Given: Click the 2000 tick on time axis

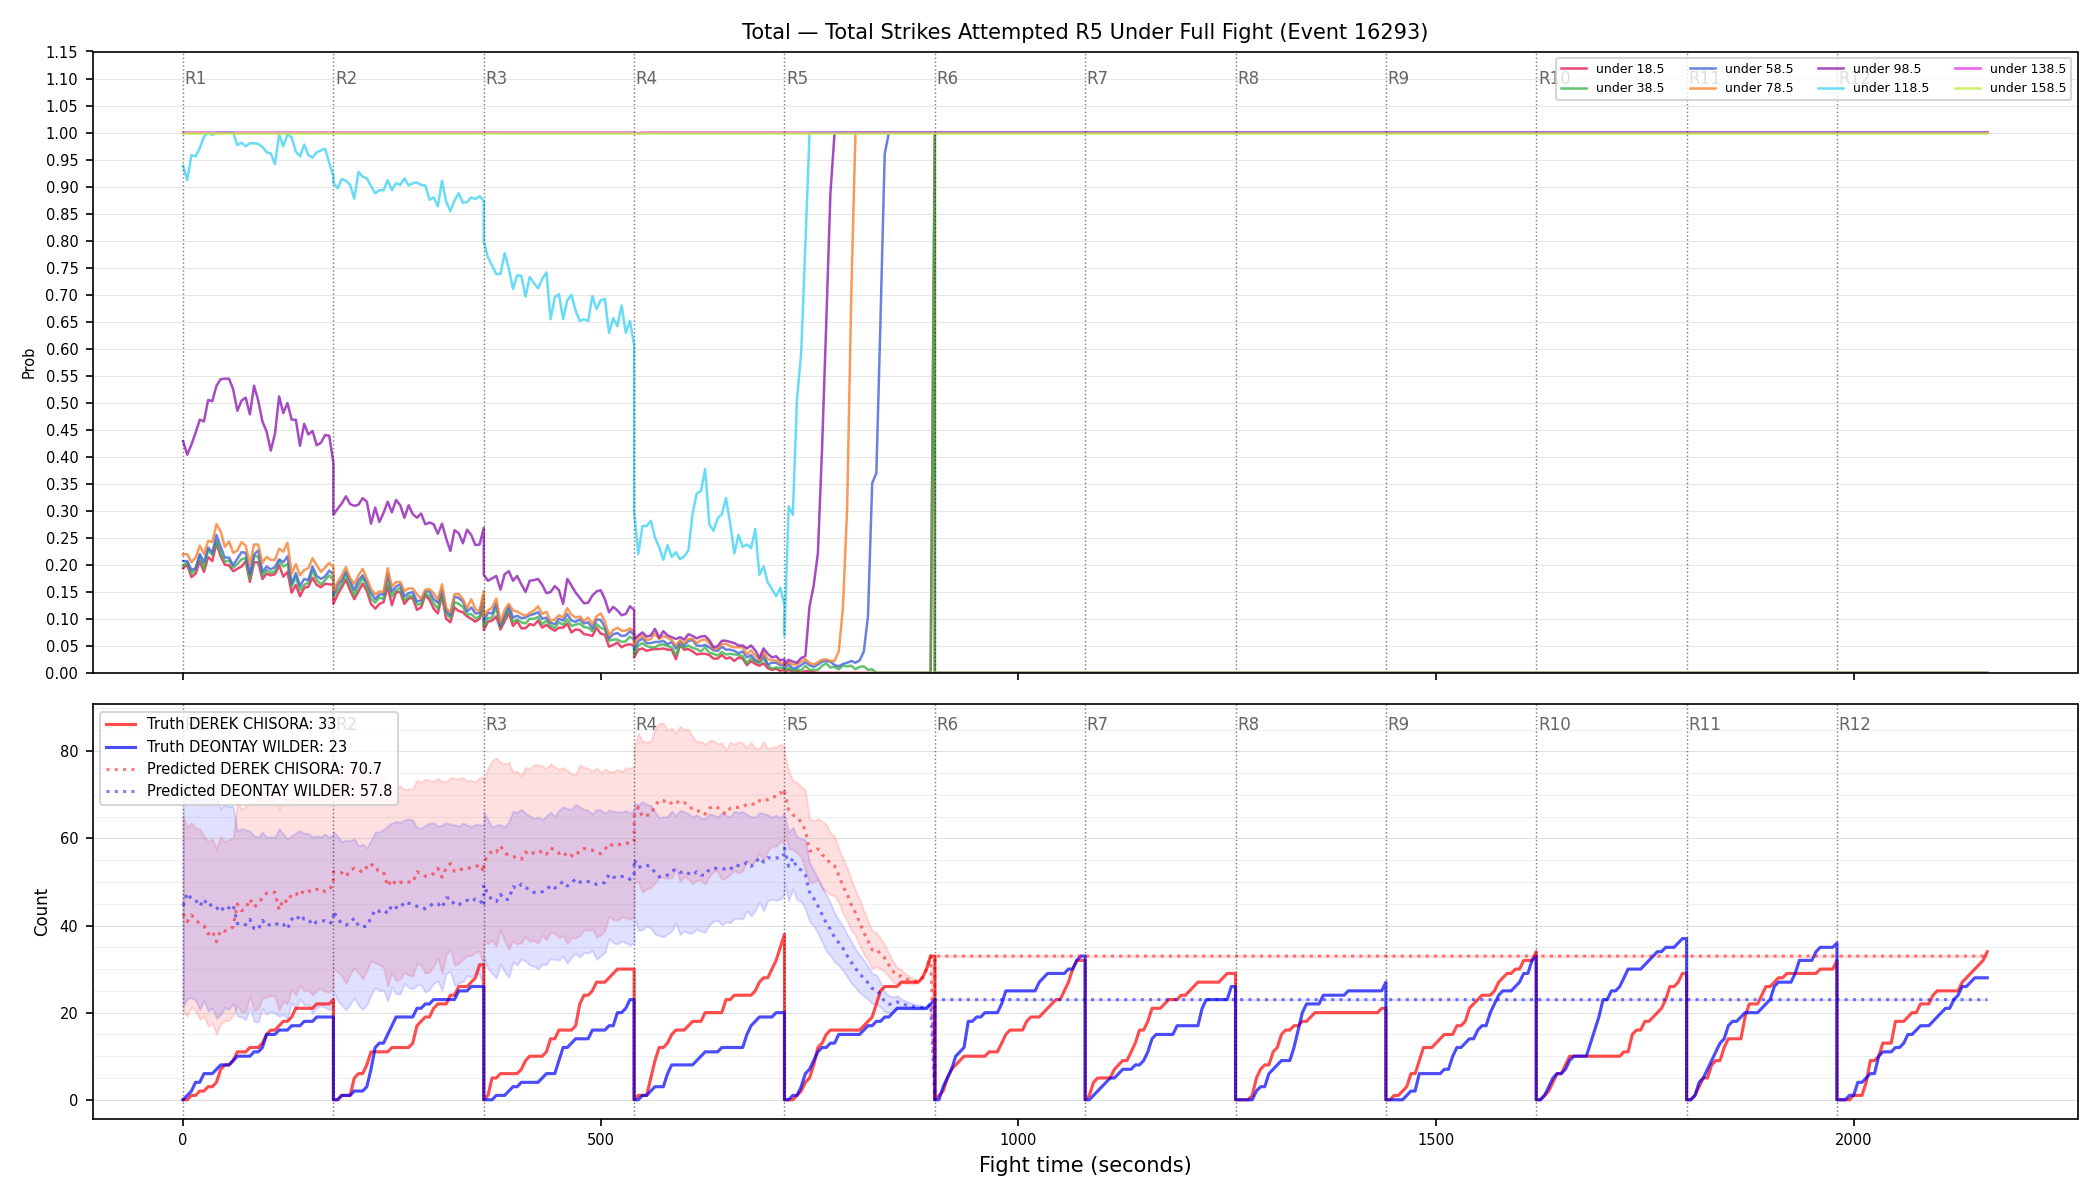Looking at the screenshot, I should point(1854,1140).
